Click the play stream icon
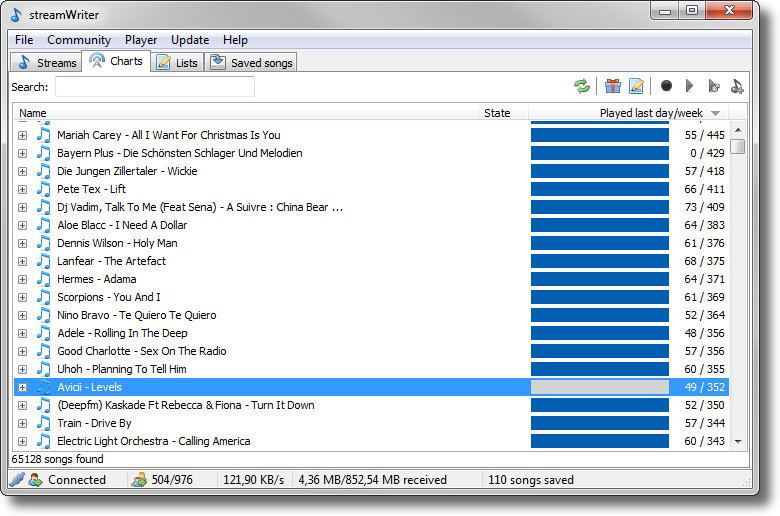Image resolution: width=780 pixels, height=516 pixels. pyautogui.click(x=689, y=87)
